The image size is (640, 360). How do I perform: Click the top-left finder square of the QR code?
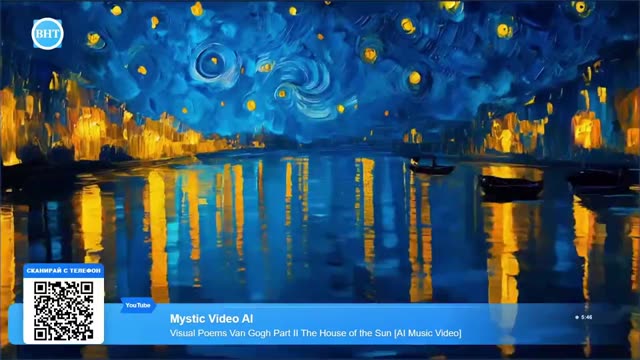(40, 288)
